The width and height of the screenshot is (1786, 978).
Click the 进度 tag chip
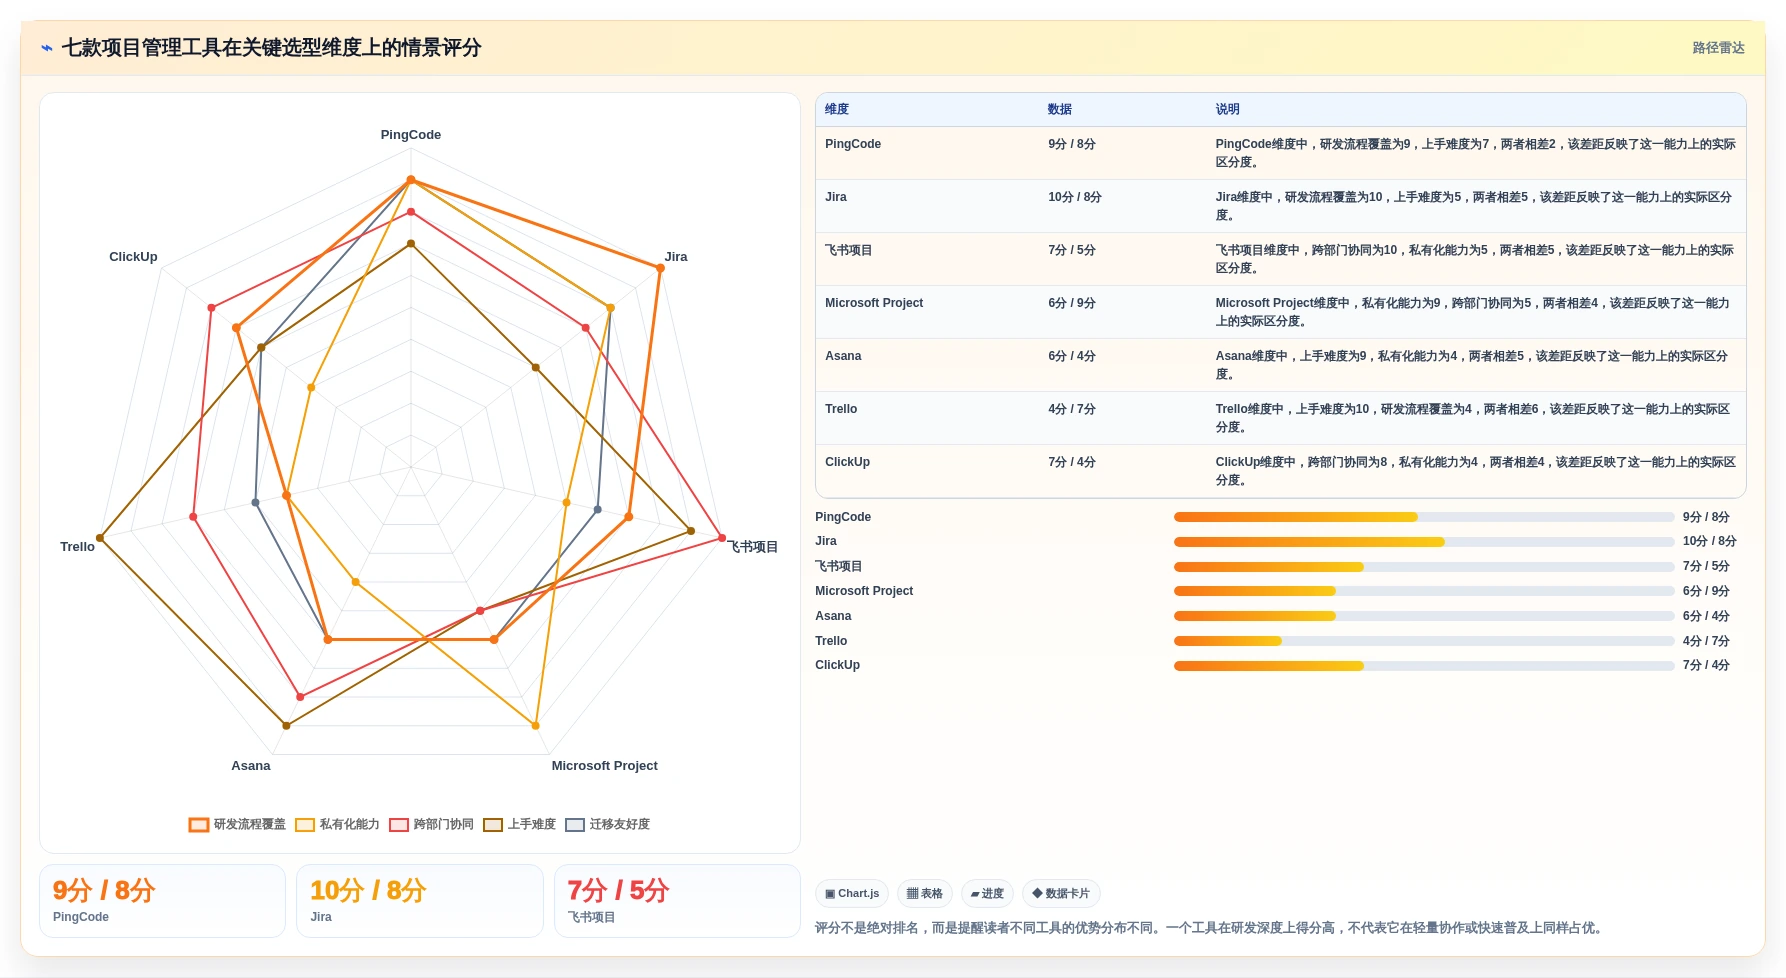988,894
